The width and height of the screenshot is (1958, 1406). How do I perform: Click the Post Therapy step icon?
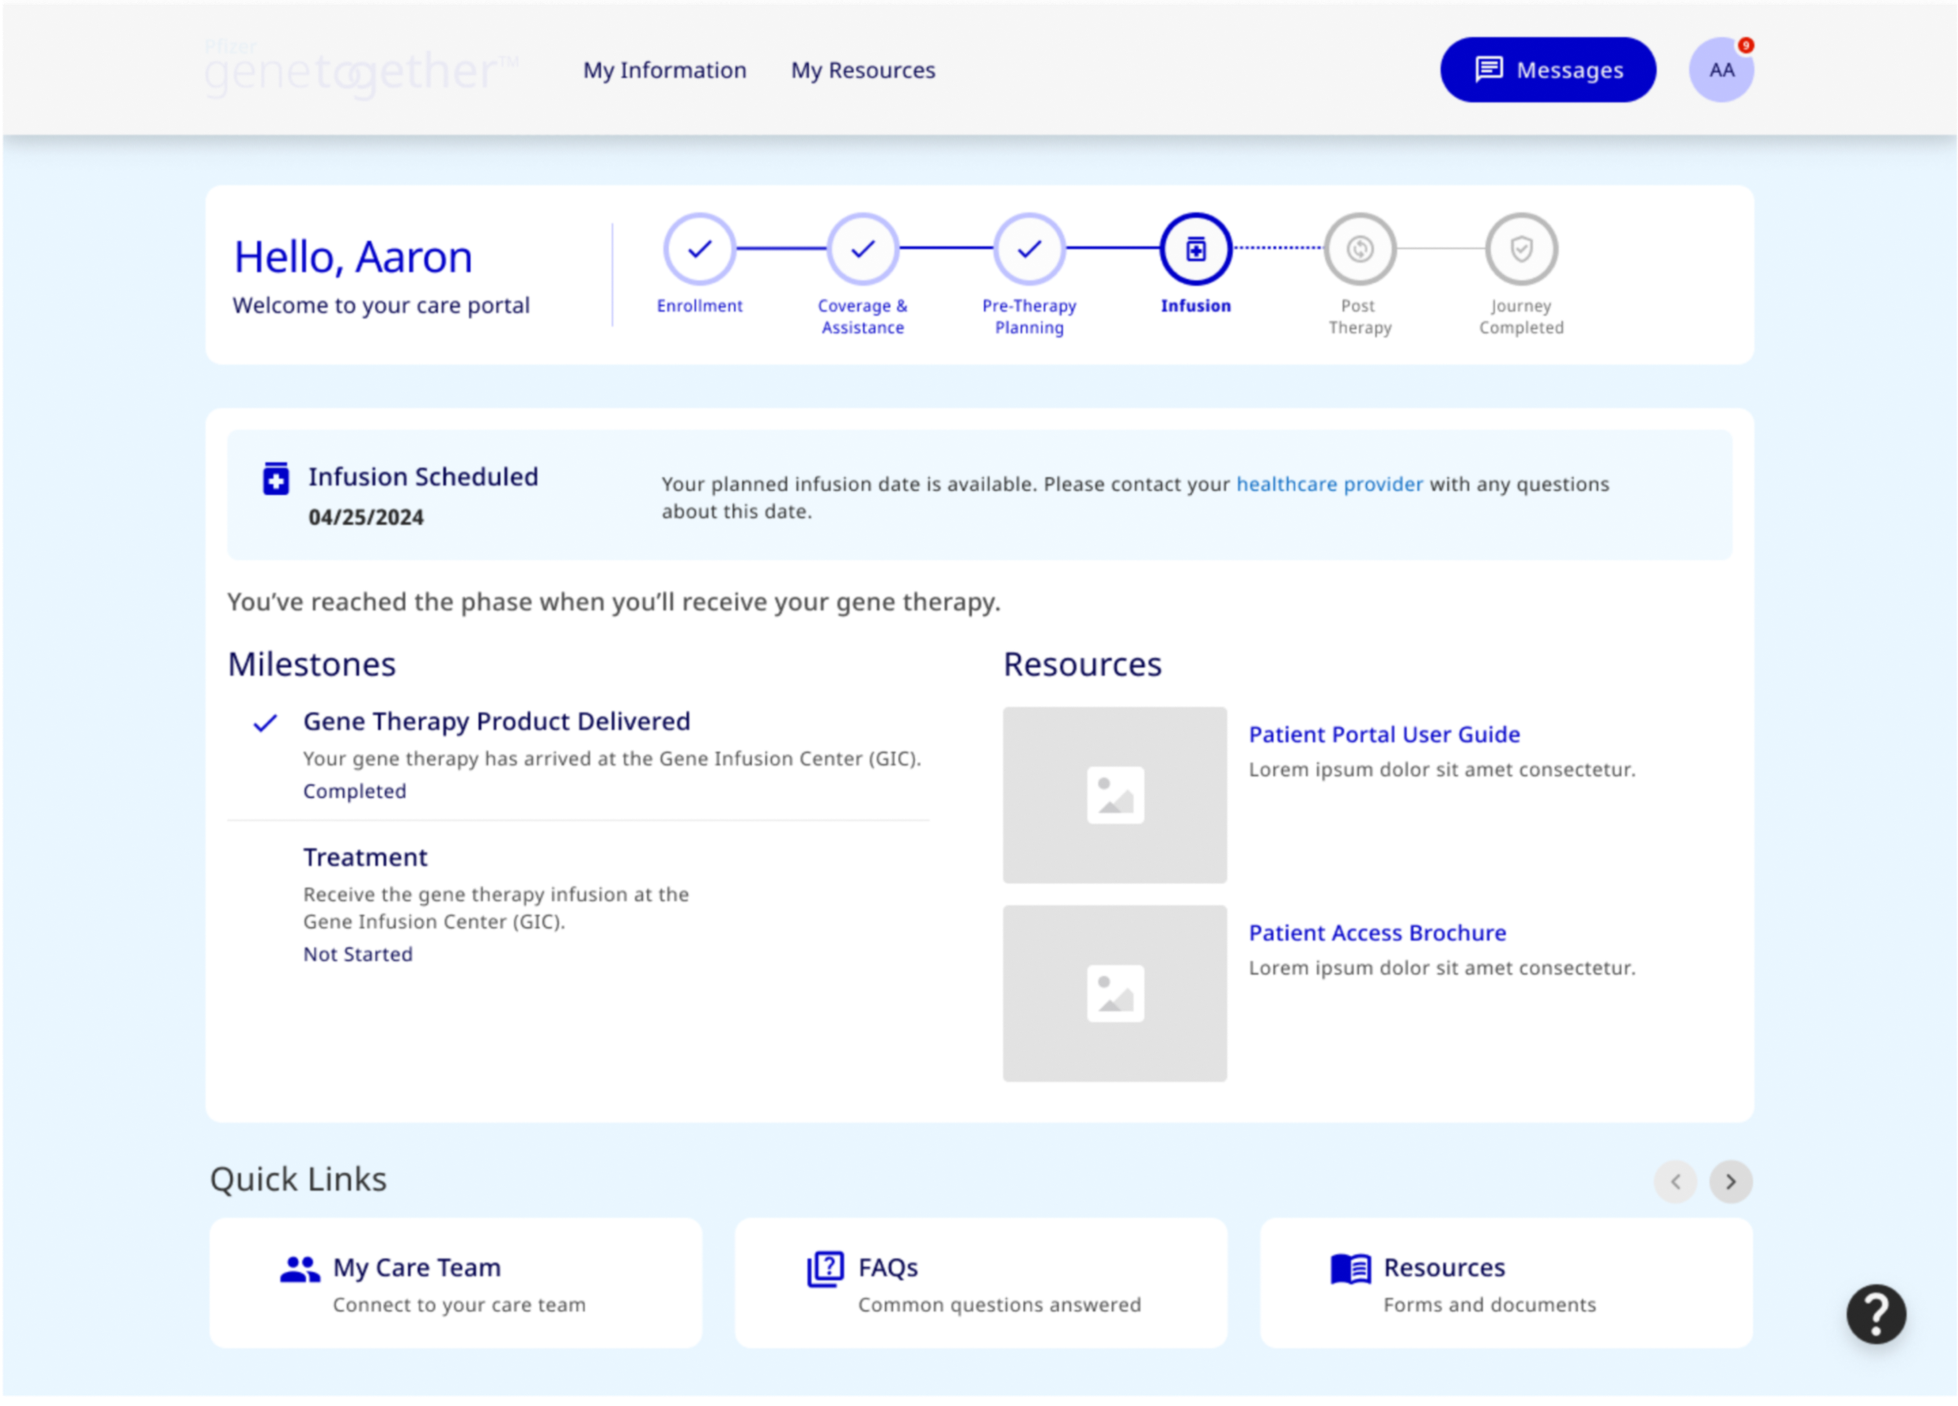coord(1359,249)
